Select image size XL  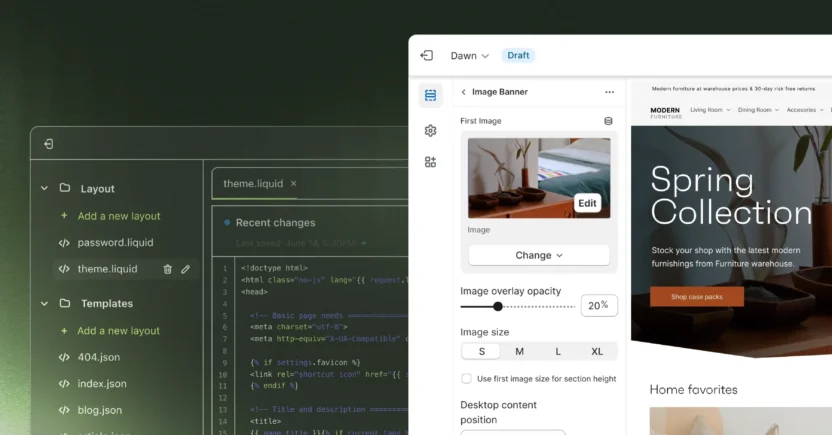click(x=597, y=352)
